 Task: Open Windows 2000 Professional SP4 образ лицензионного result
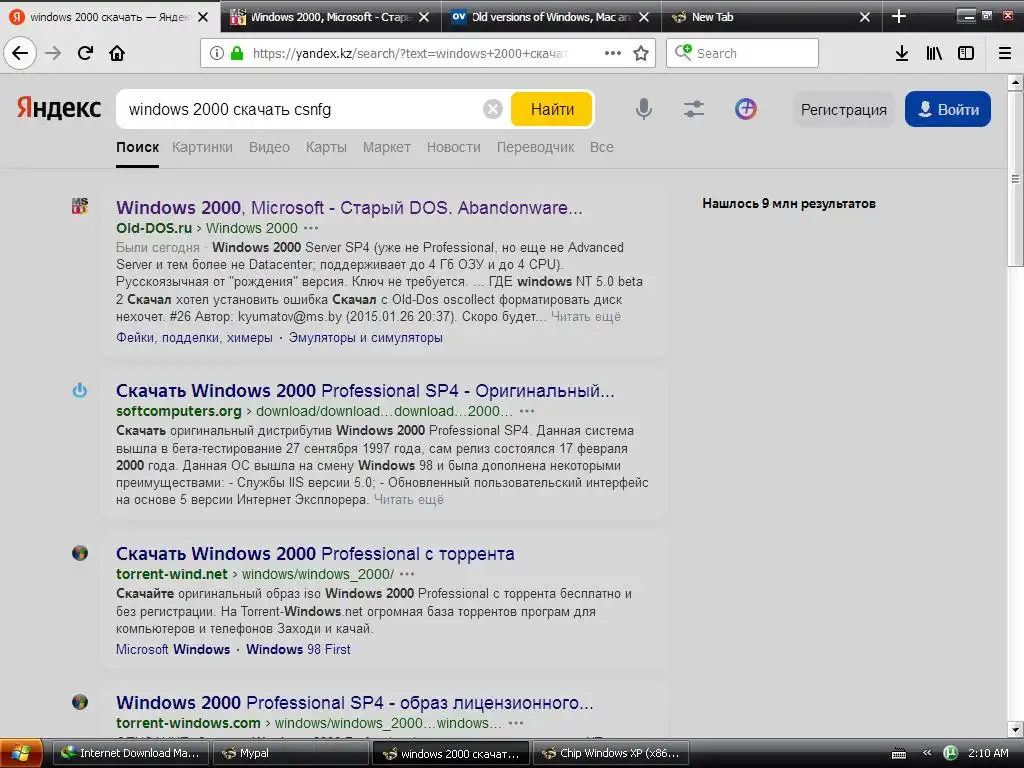tap(355, 703)
